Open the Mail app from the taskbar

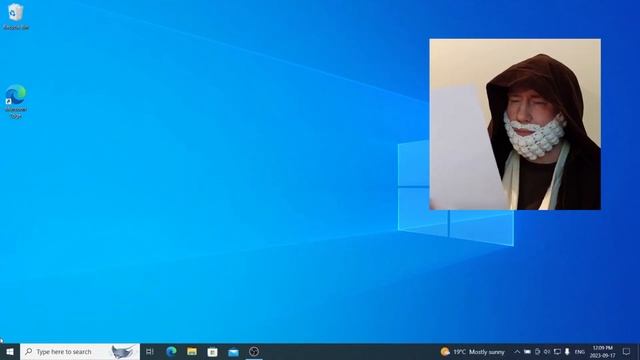click(x=233, y=351)
